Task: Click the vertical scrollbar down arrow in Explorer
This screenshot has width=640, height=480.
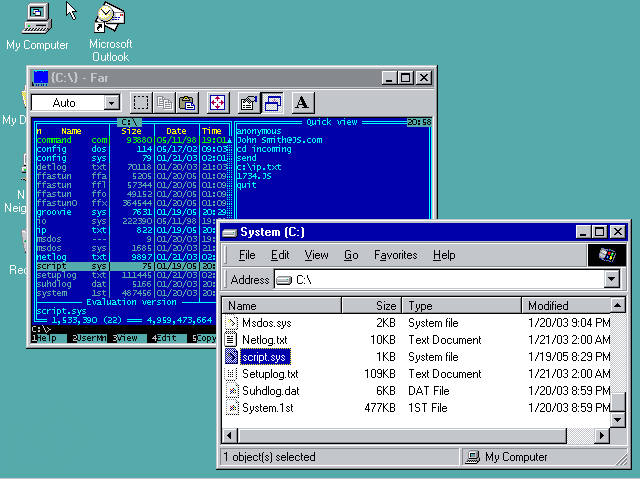Action: coord(618,420)
